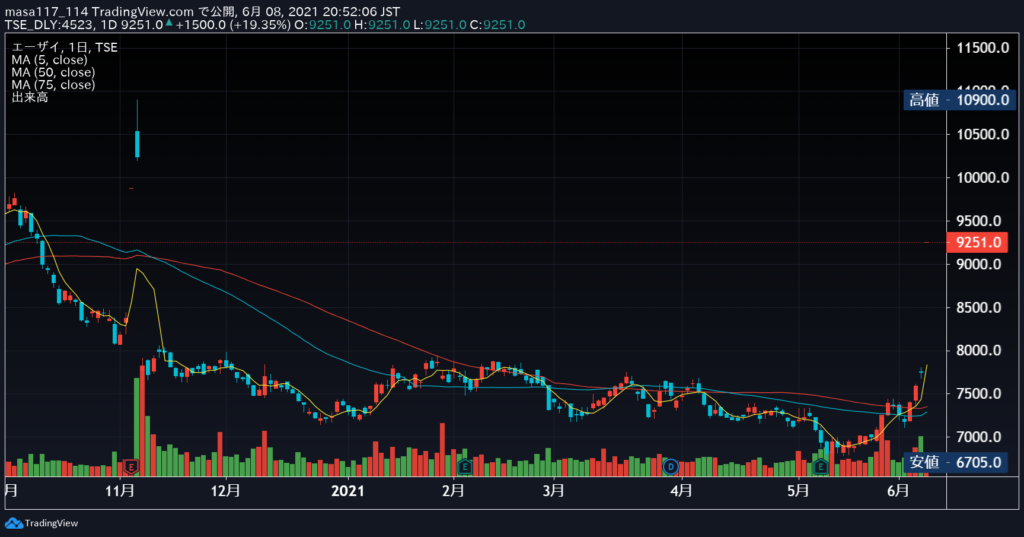
Task: Select the MA (50, close) indicator label
Action: (x=53, y=72)
